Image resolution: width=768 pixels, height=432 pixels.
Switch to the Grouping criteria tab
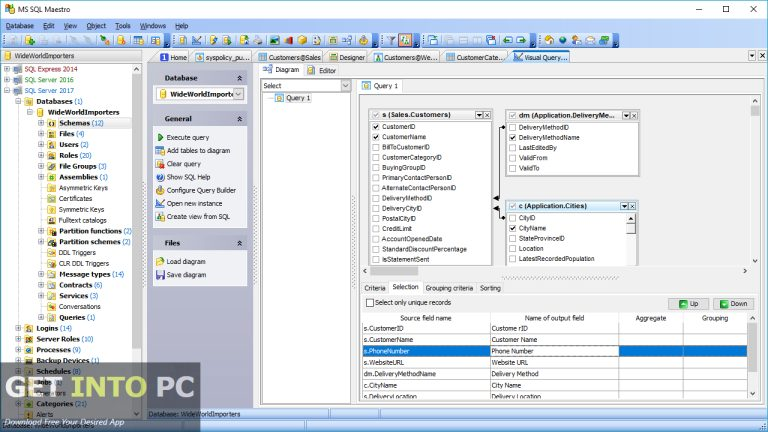(x=450, y=288)
